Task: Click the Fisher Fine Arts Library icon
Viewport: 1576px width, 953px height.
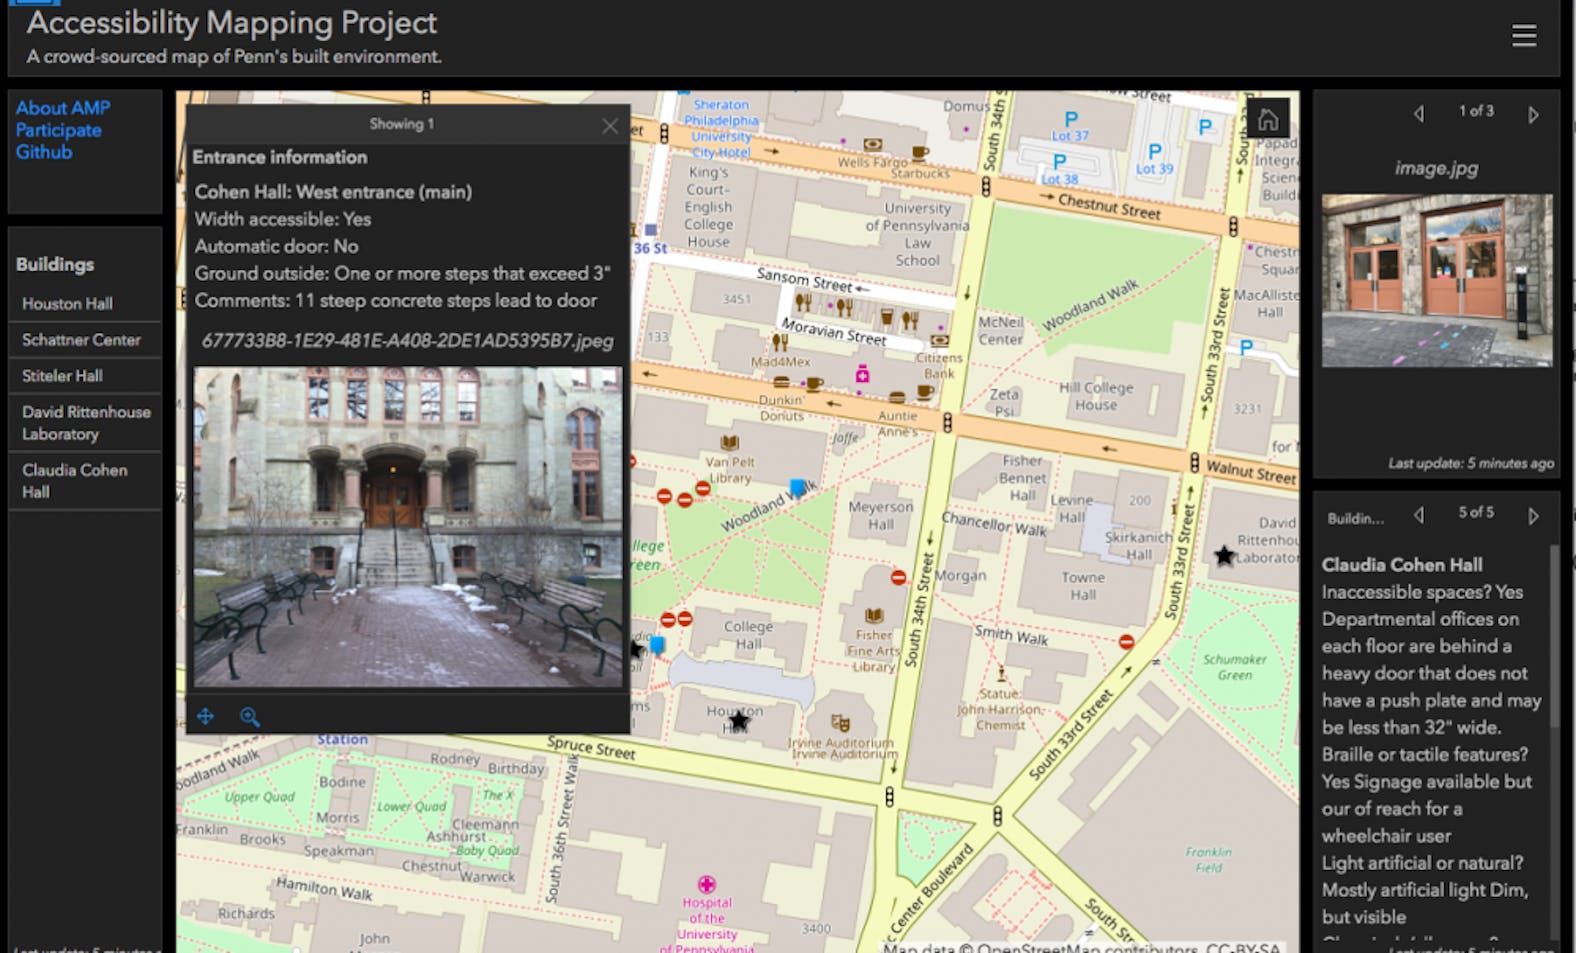Action: coord(874,616)
